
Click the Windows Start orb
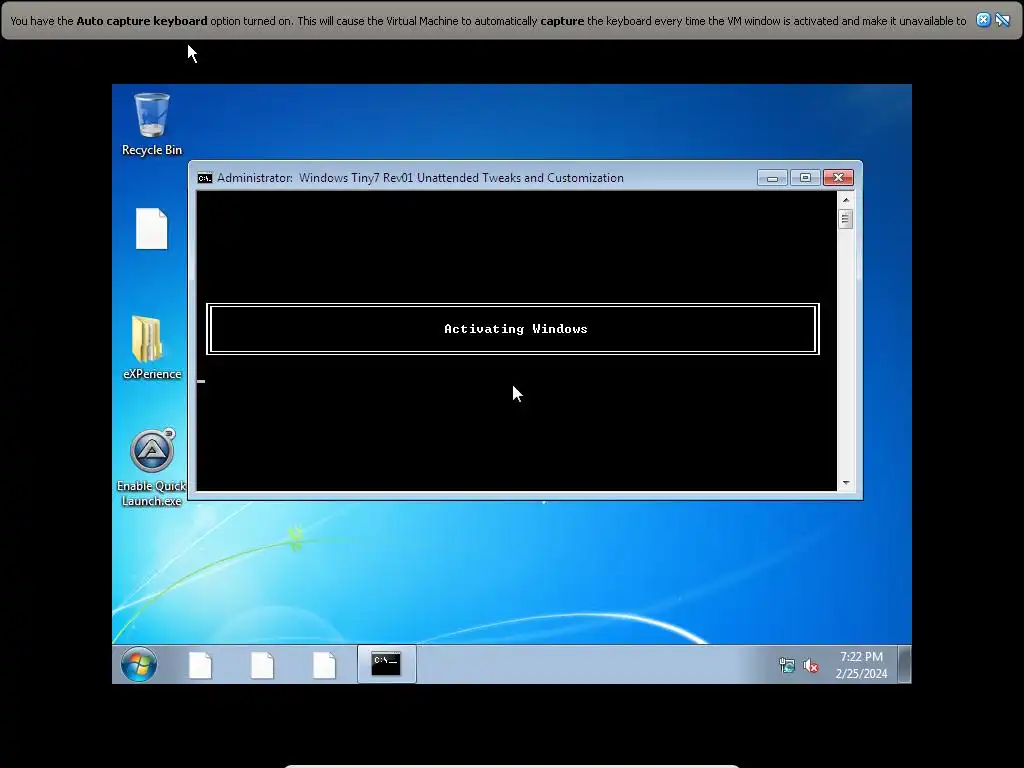coord(138,664)
